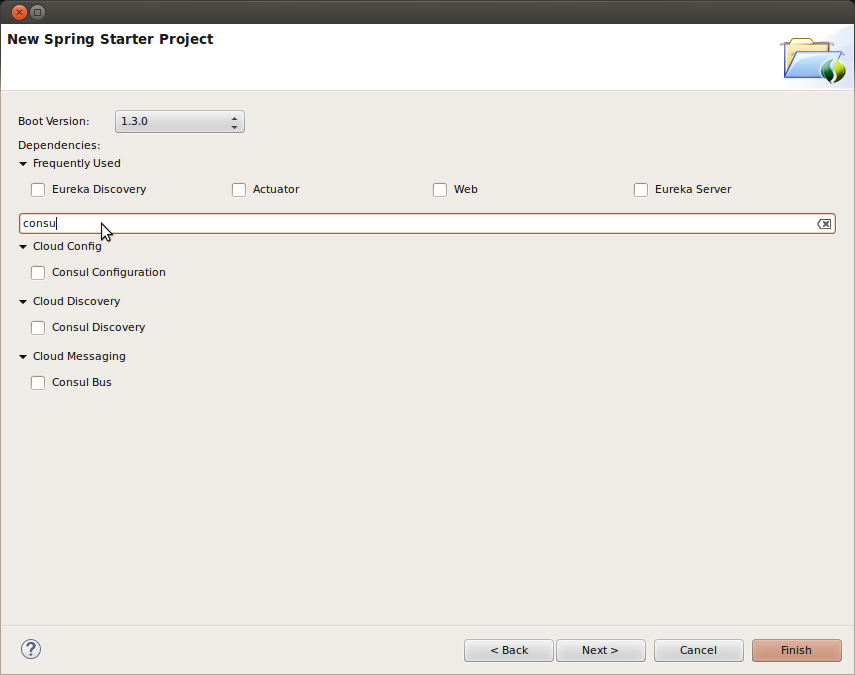This screenshot has height=675, width=855.
Task: Collapse the Cloud Discovery group
Action: [23, 302]
